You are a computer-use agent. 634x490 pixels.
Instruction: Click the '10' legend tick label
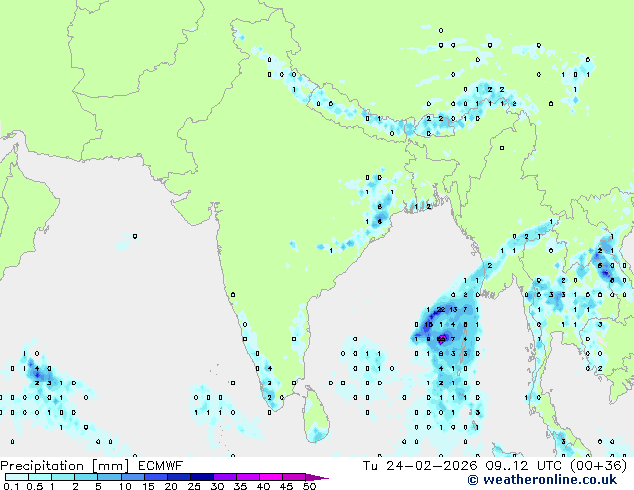pyautogui.click(x=125, y=486)
